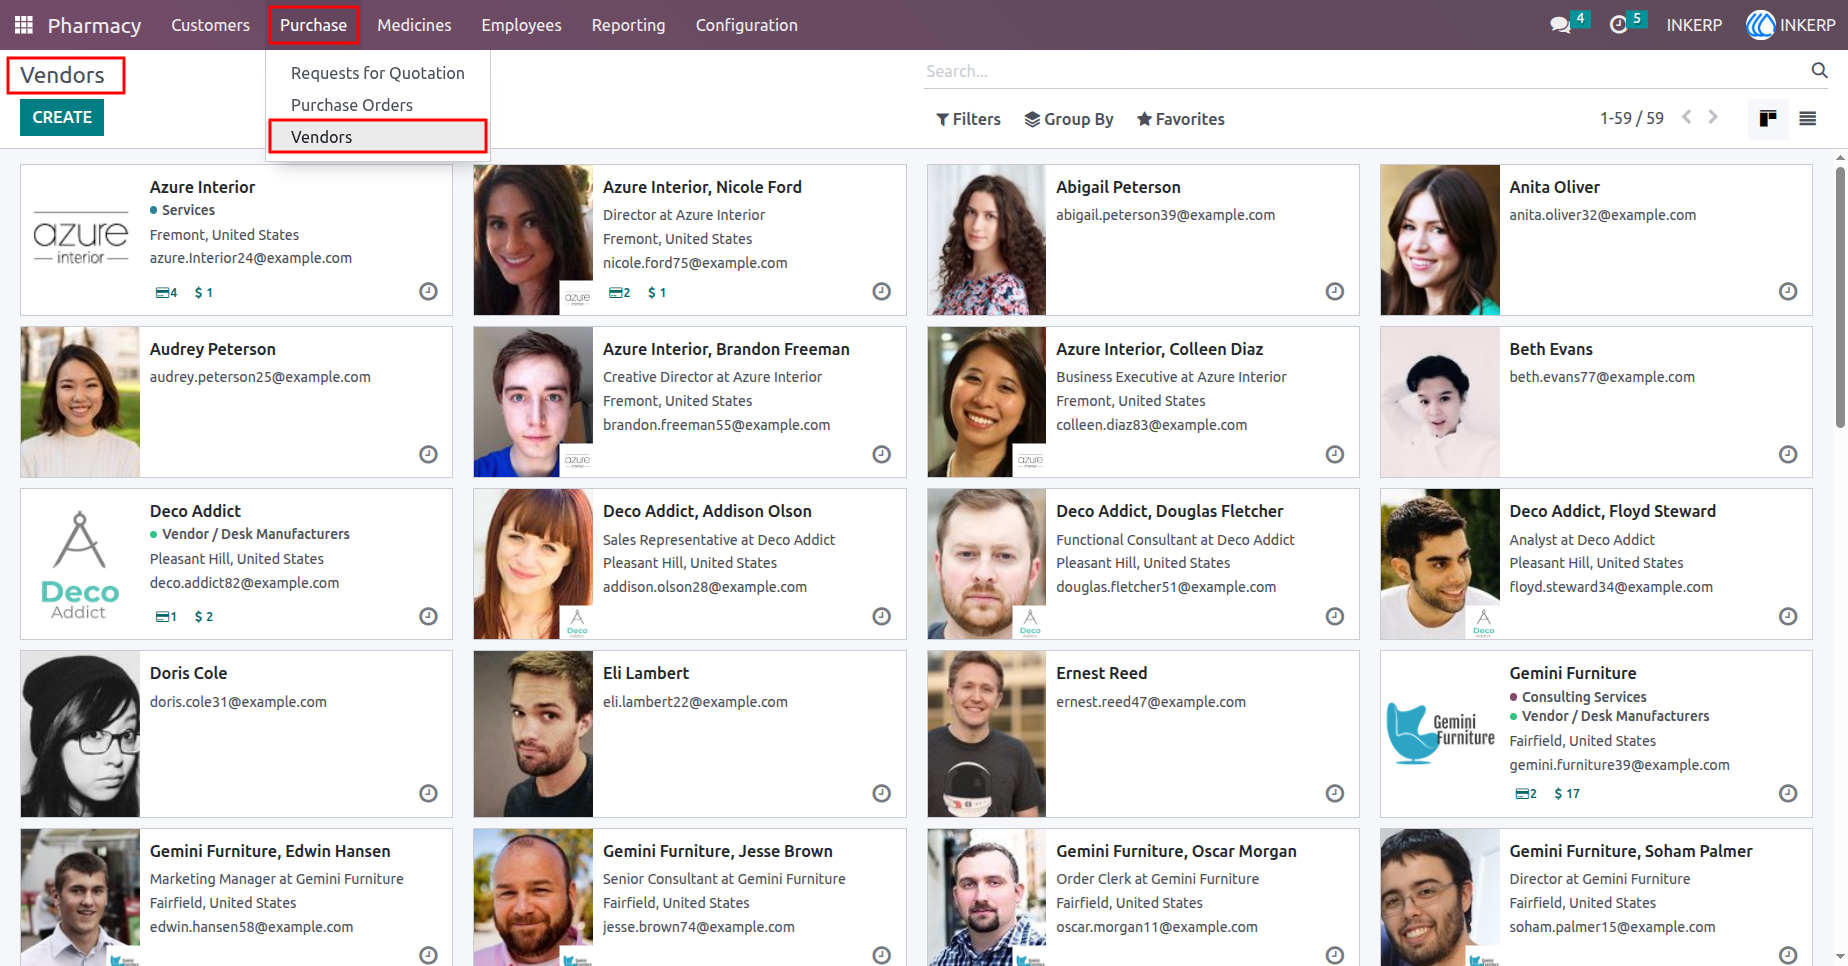
Task: Open the Configuration menu
Action: pos(746,25)
